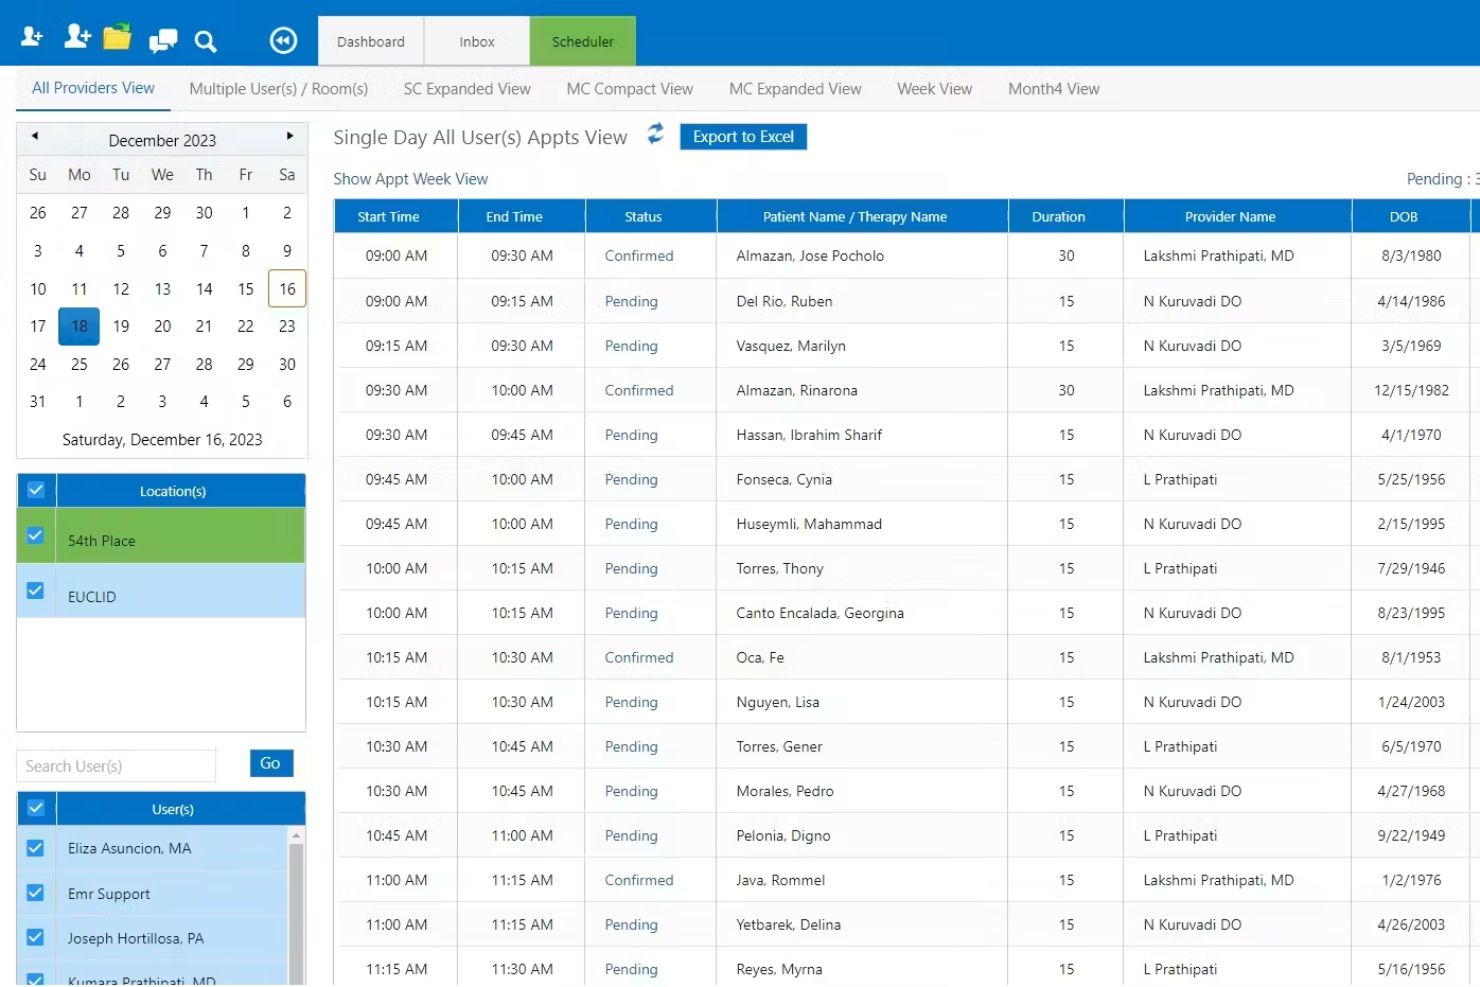Open the folder documents icon
This screenshot has height=987, width=1480.
[117, 37]
